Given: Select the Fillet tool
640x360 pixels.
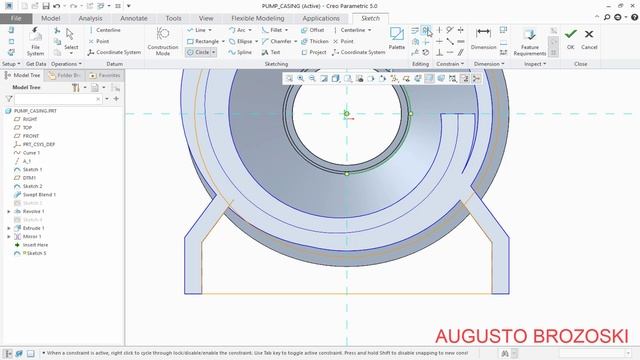Looking at the screenshot, I should coord(272,30).
